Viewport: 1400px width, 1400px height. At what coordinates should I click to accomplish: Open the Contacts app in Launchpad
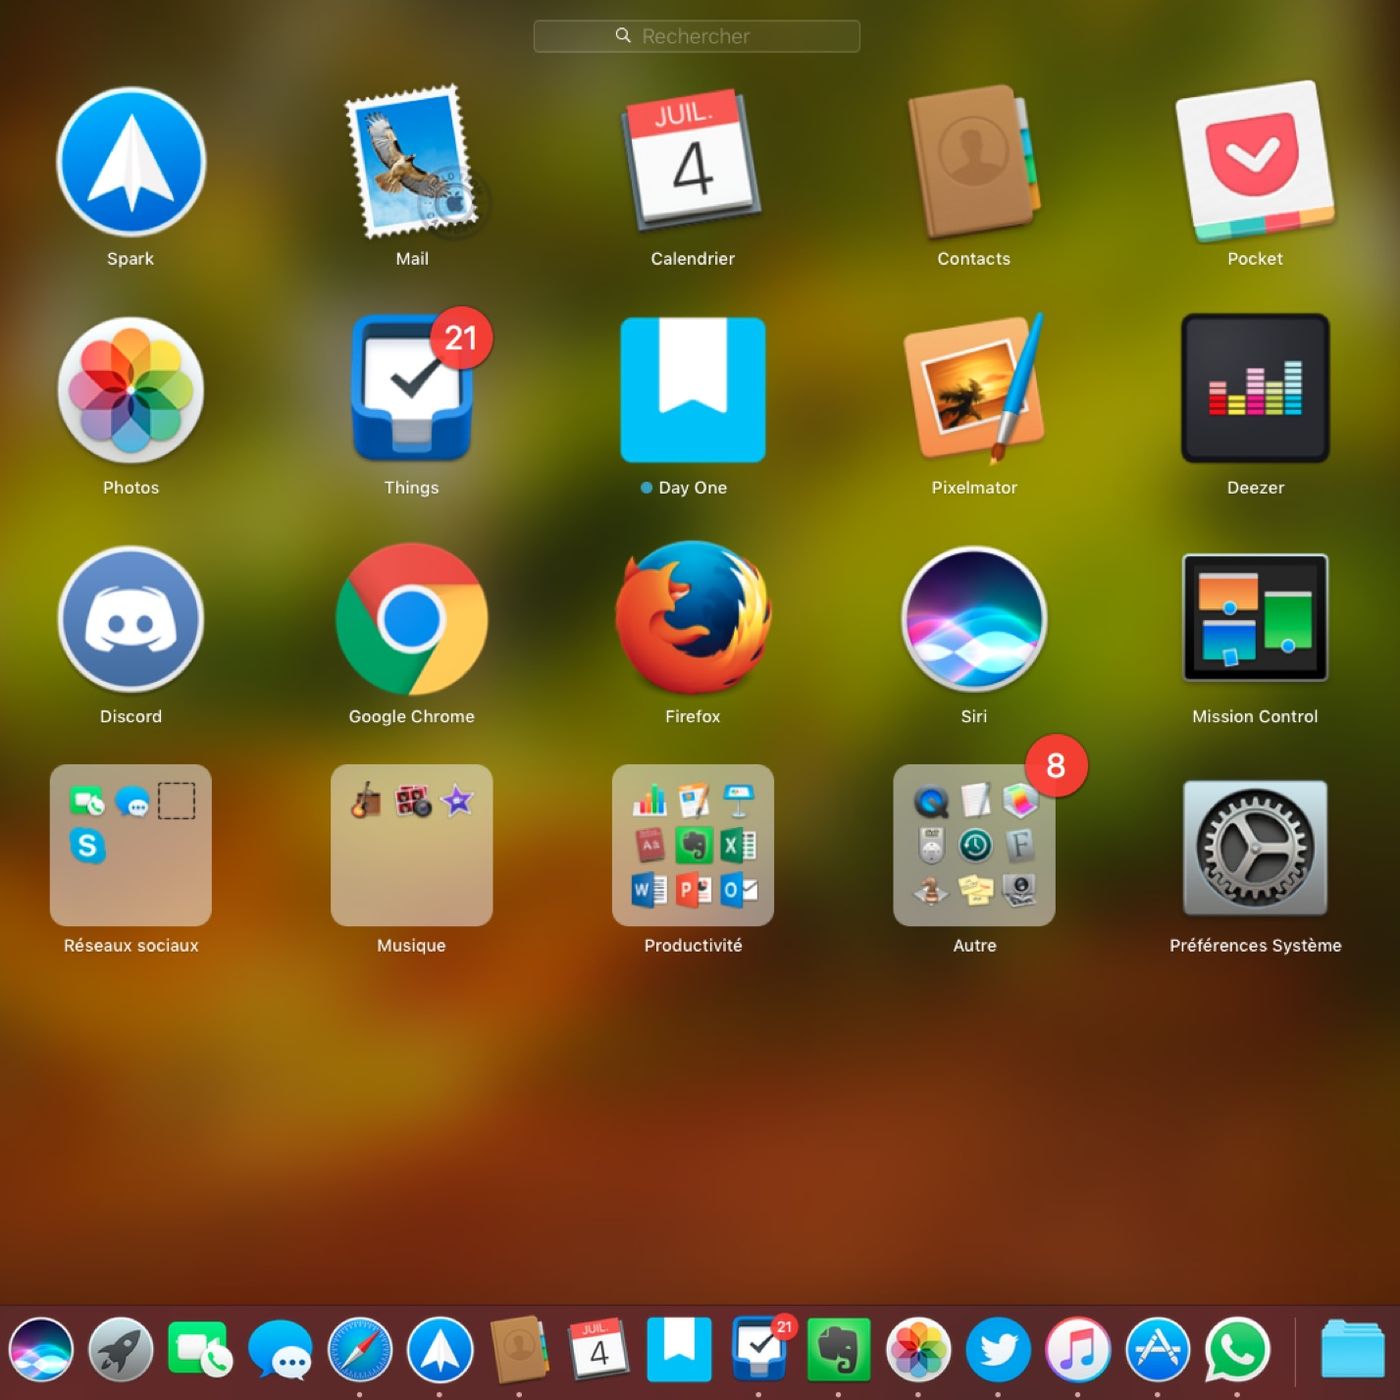pyautogui.click(x=974, y=162)
